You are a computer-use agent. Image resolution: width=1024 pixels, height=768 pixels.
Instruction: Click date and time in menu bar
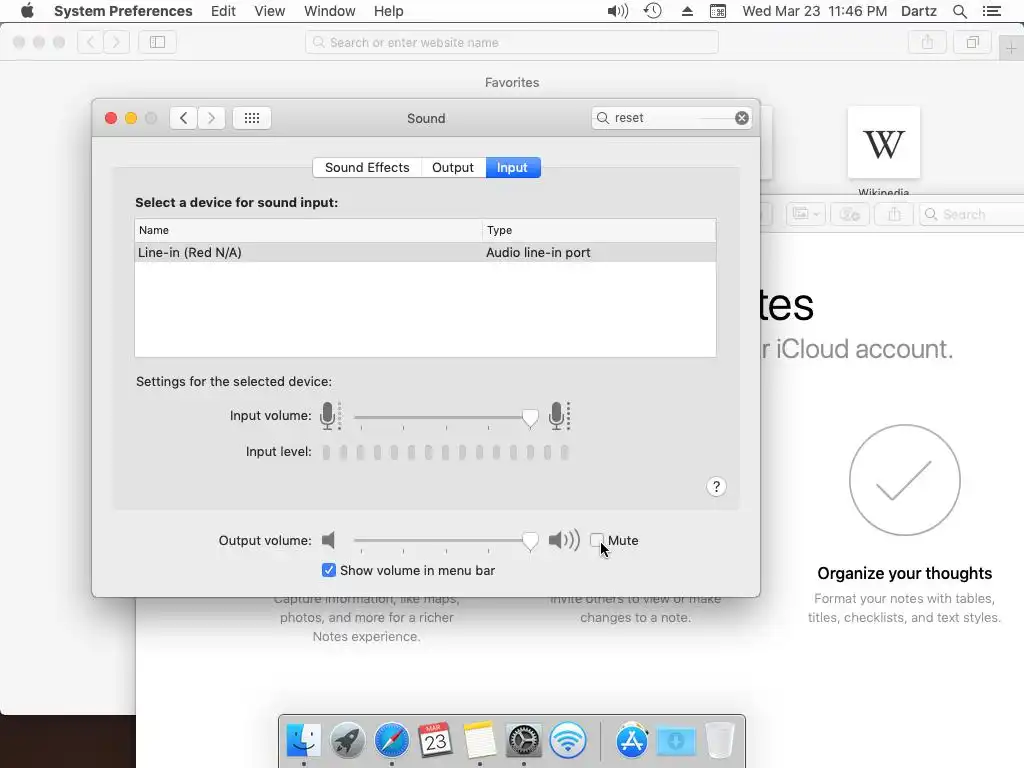(814, 11)
